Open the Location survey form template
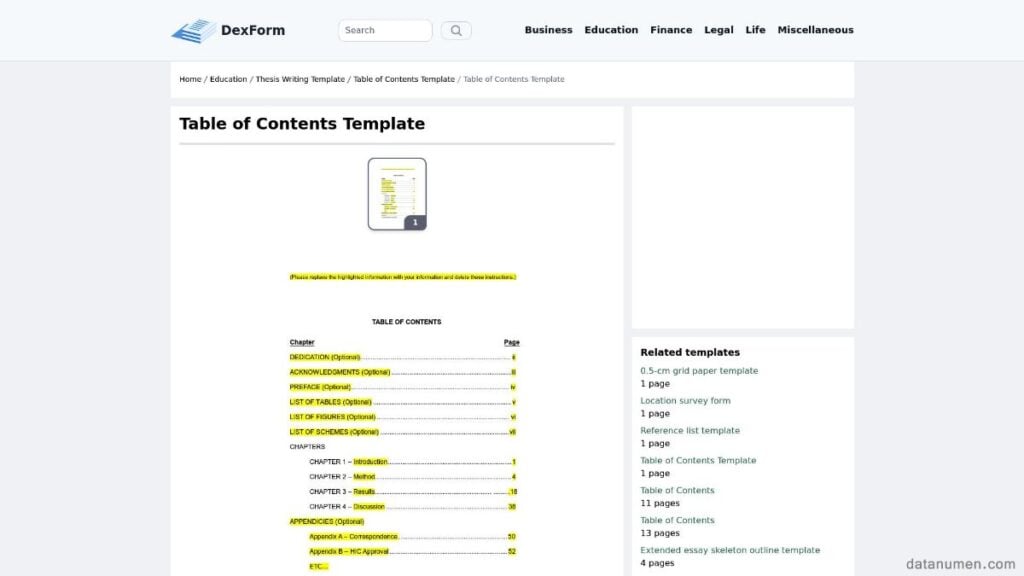 click(685, 400)
